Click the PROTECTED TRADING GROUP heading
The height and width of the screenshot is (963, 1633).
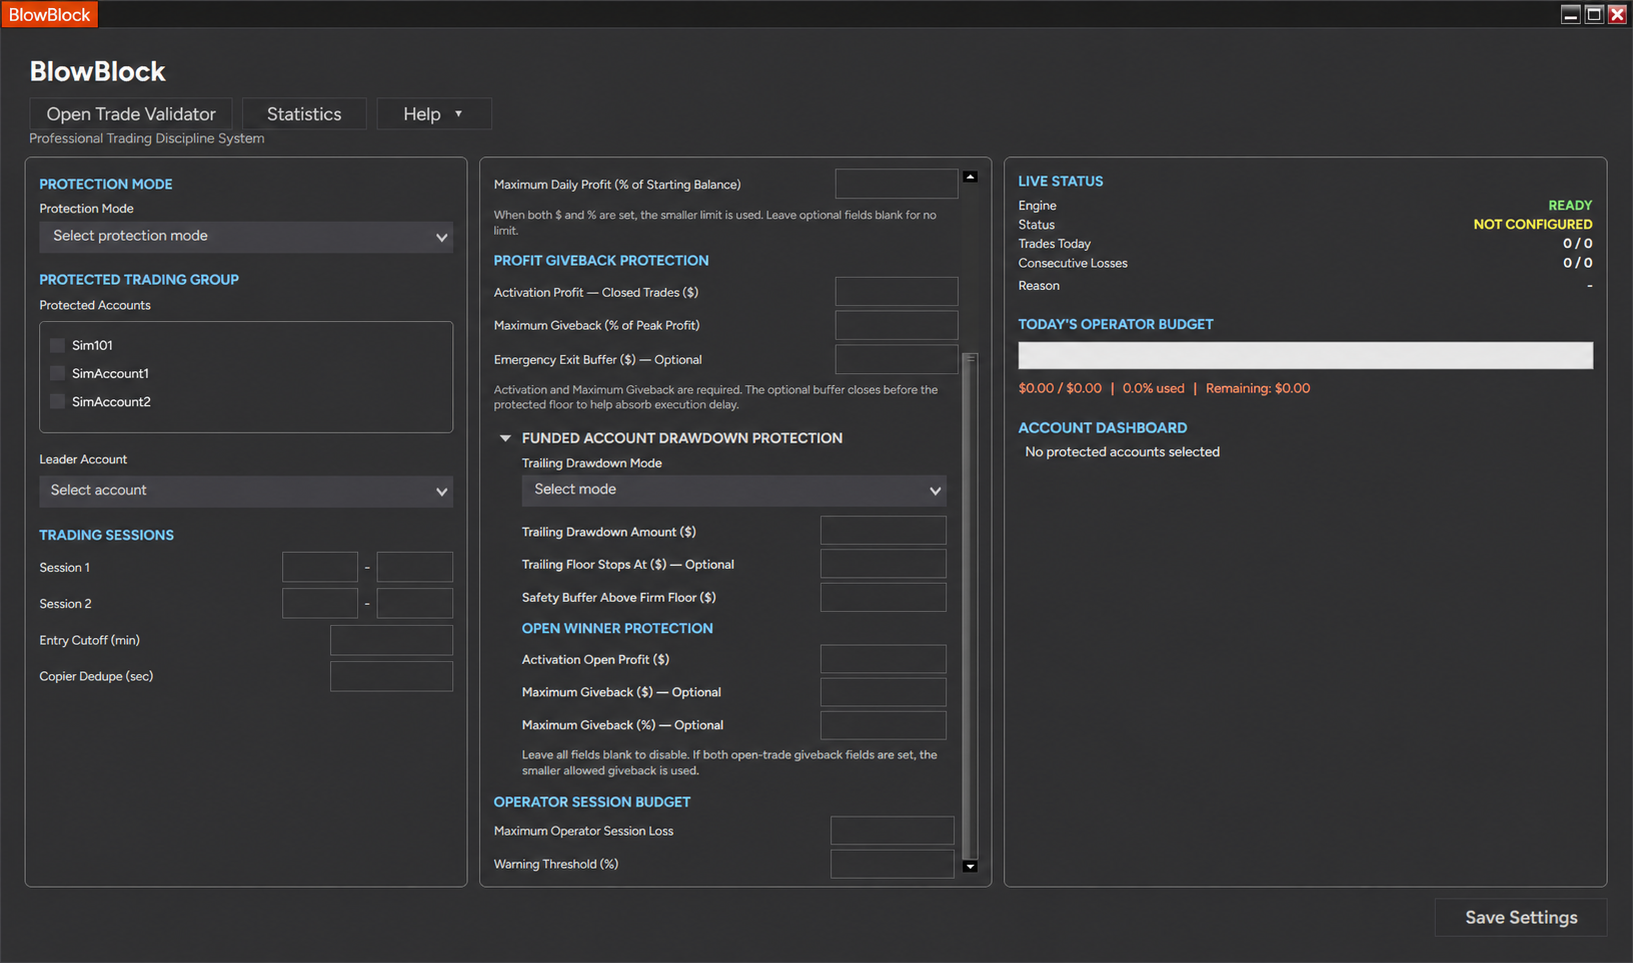(x=139, y=280)
